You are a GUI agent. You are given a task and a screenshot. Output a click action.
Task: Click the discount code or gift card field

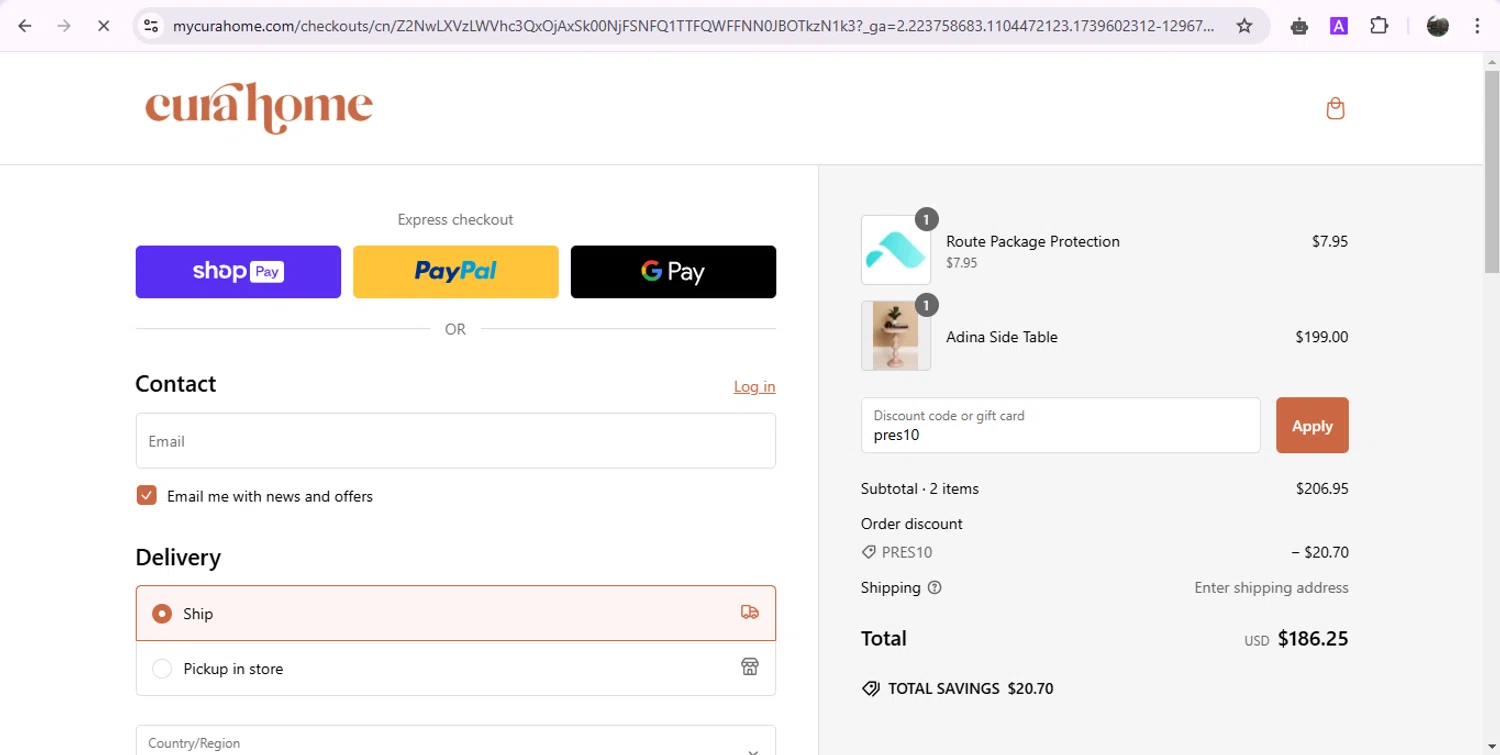pyautogui.click(x=1060, y=425)
